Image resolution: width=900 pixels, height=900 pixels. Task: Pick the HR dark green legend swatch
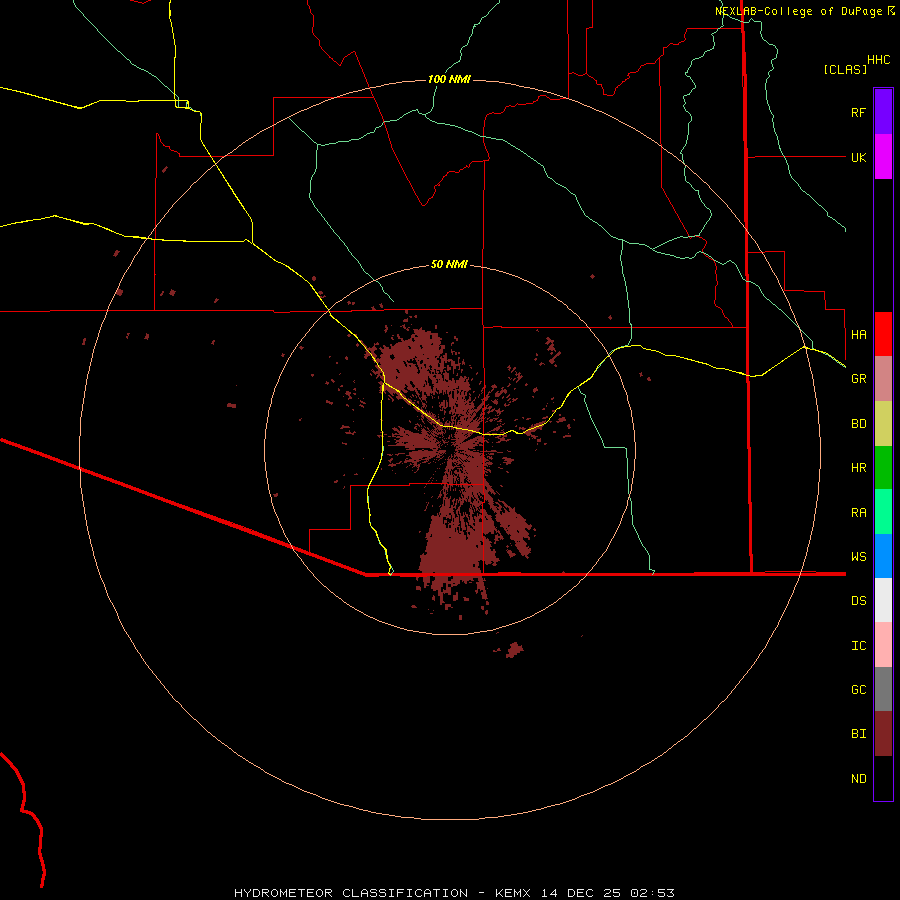tap(883, 468)
